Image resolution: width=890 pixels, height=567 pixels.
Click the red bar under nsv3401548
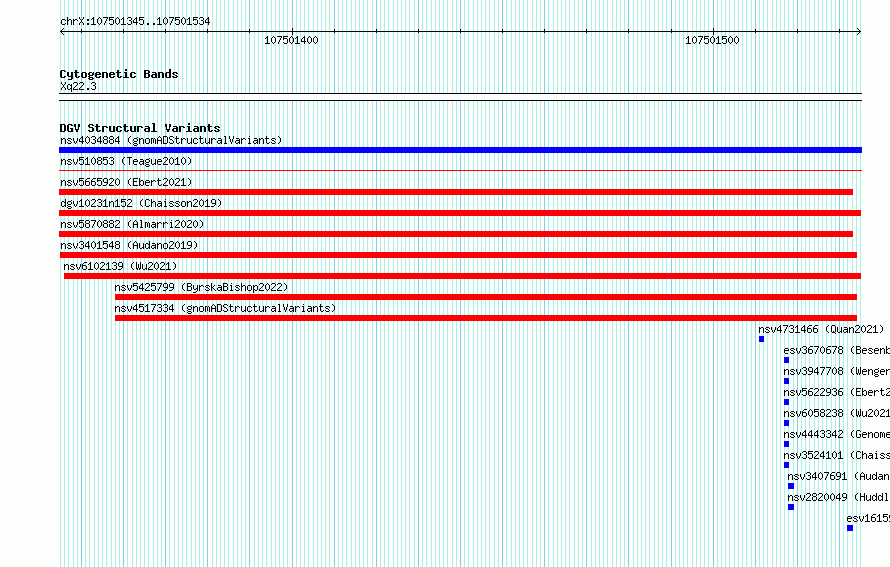(458, 255)
